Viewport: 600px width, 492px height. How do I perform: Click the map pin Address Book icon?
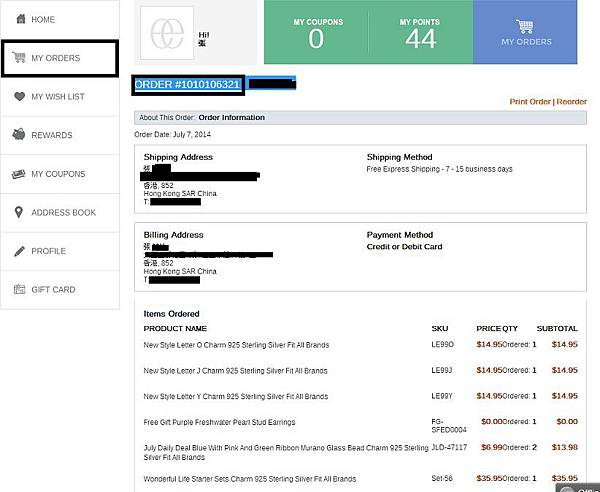[x=18, y=212]
